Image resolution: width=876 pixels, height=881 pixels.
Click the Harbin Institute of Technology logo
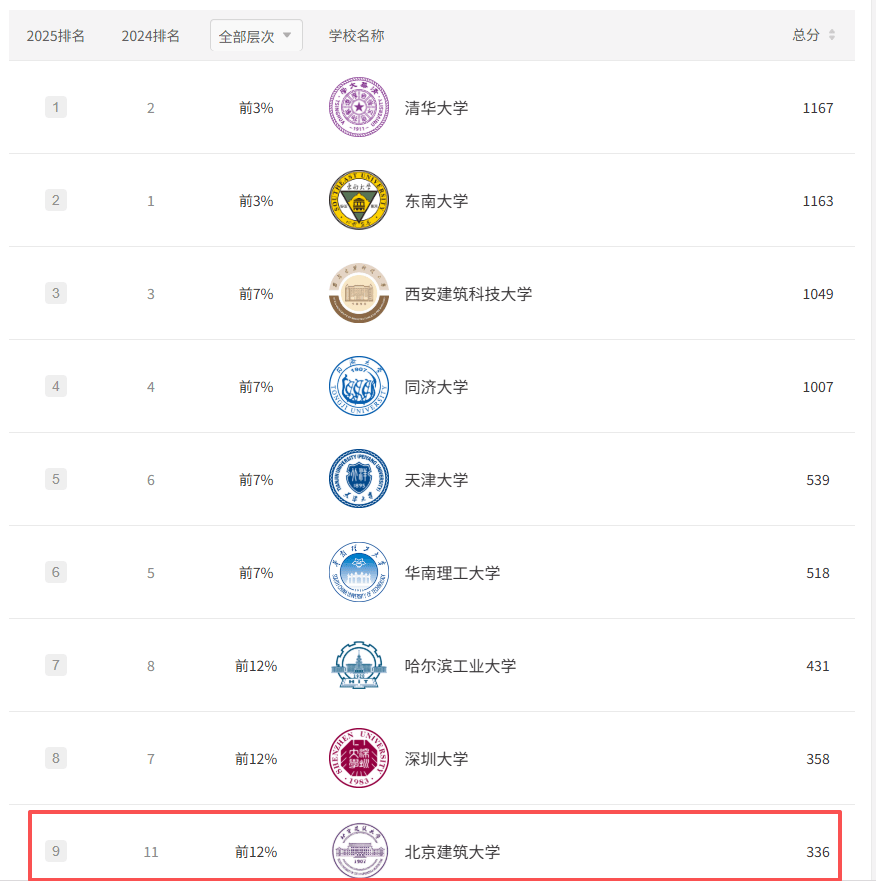(358, 665)
